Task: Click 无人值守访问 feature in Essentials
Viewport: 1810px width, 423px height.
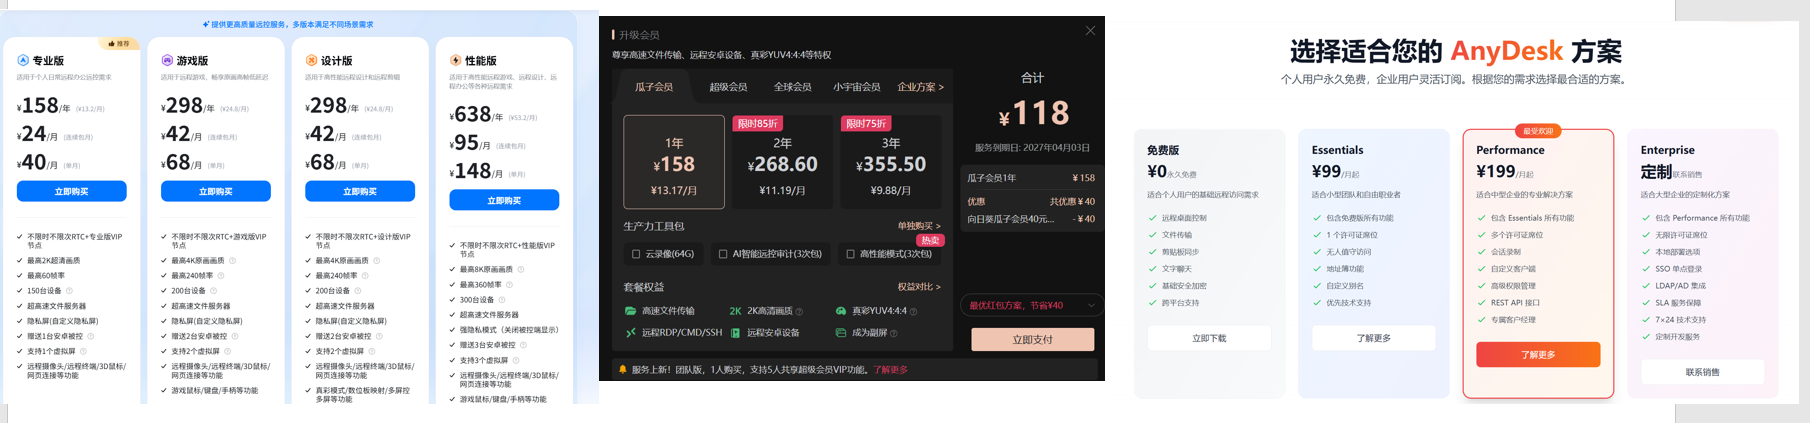Action: pyautogui.click(x=1348, y=252)
